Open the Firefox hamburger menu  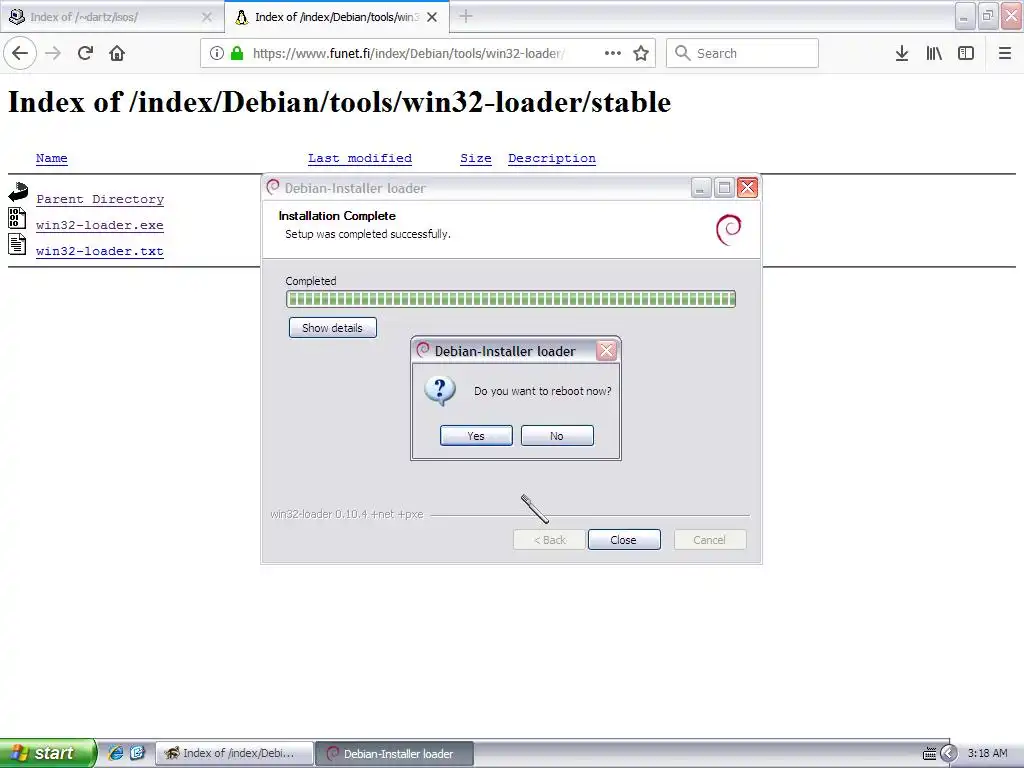(1004, 53)
